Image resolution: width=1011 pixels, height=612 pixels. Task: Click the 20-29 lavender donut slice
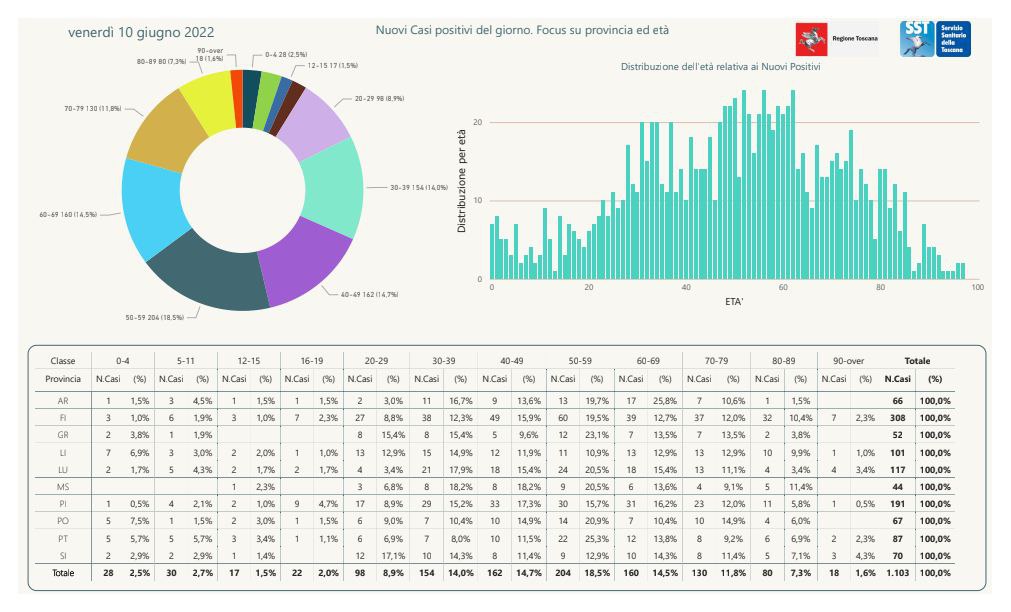click(x=312, y=124)
